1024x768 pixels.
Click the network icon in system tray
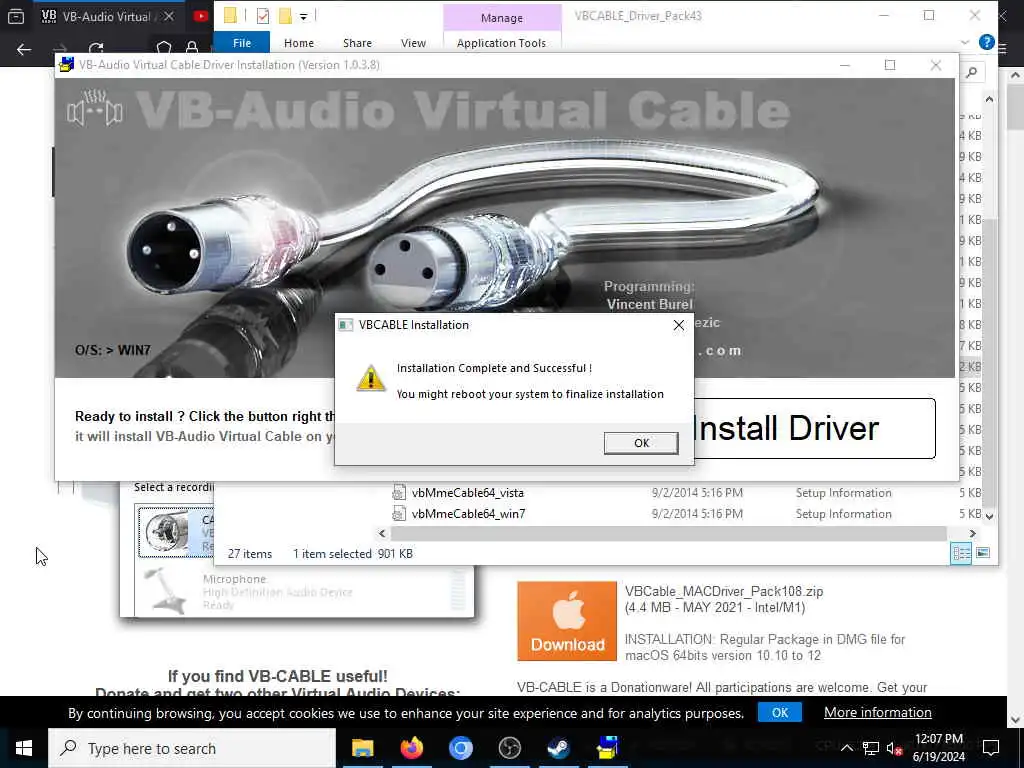pyautogui.click(x=870, y=748)
